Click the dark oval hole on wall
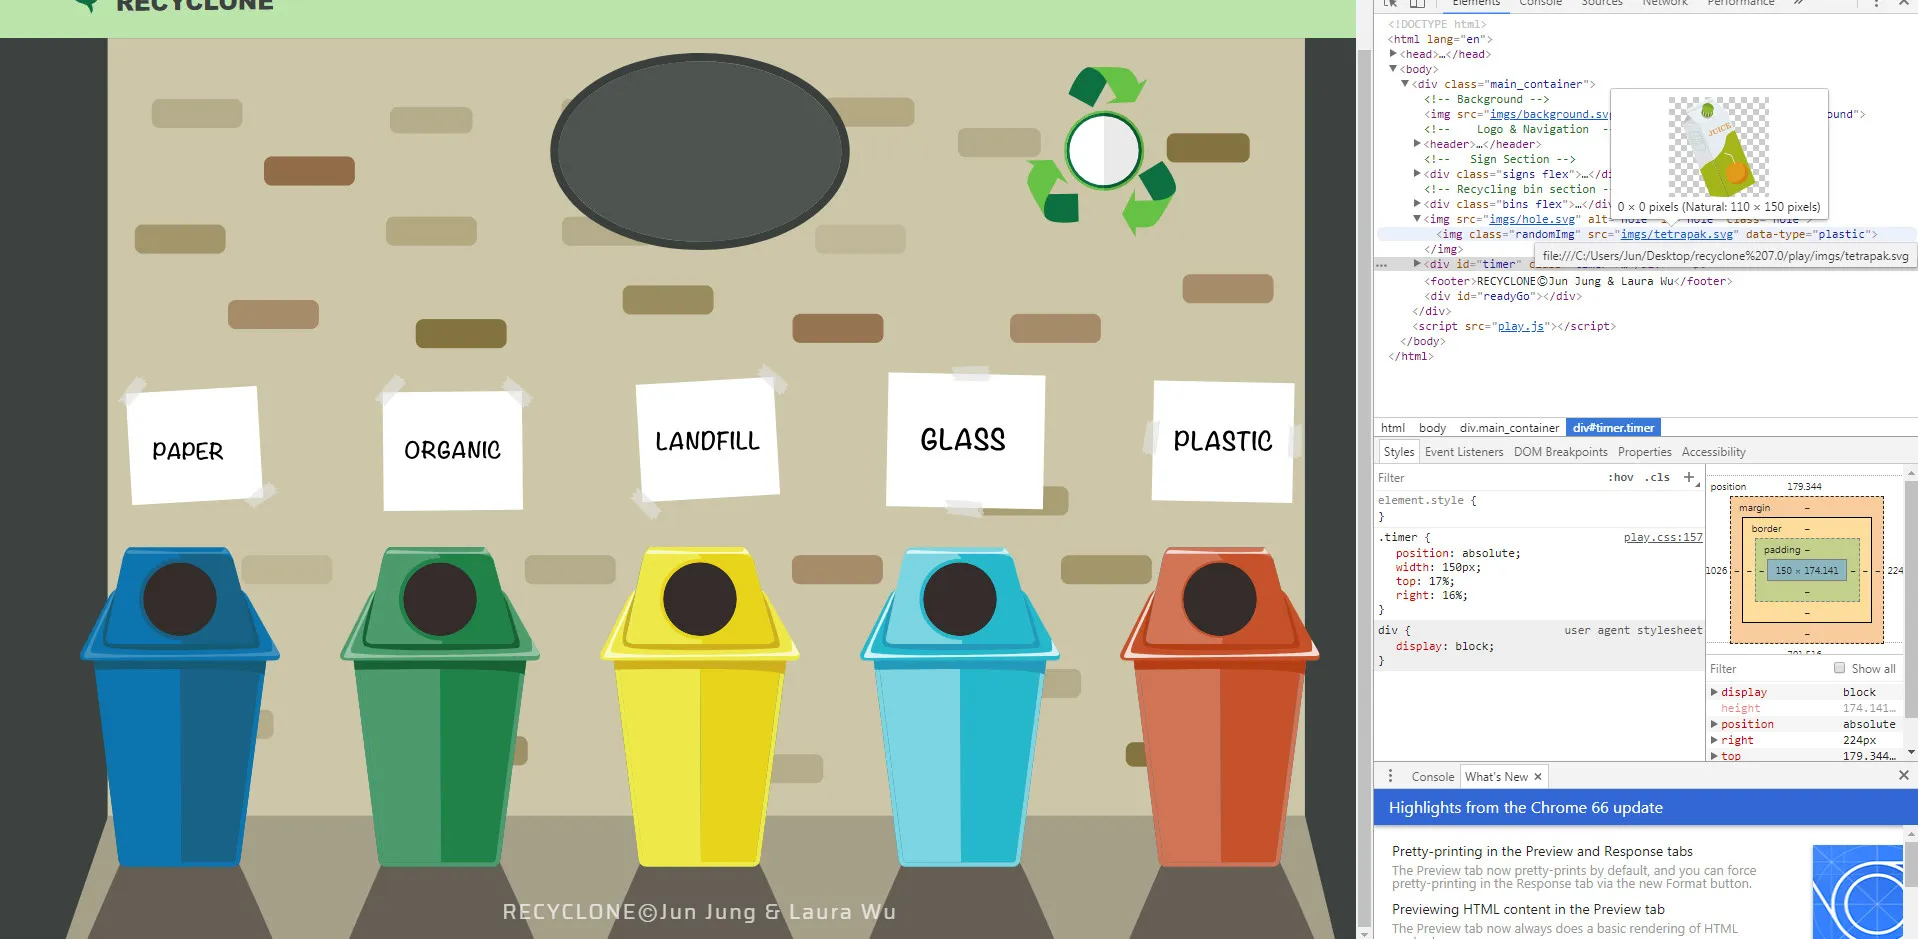 [699, 151]
